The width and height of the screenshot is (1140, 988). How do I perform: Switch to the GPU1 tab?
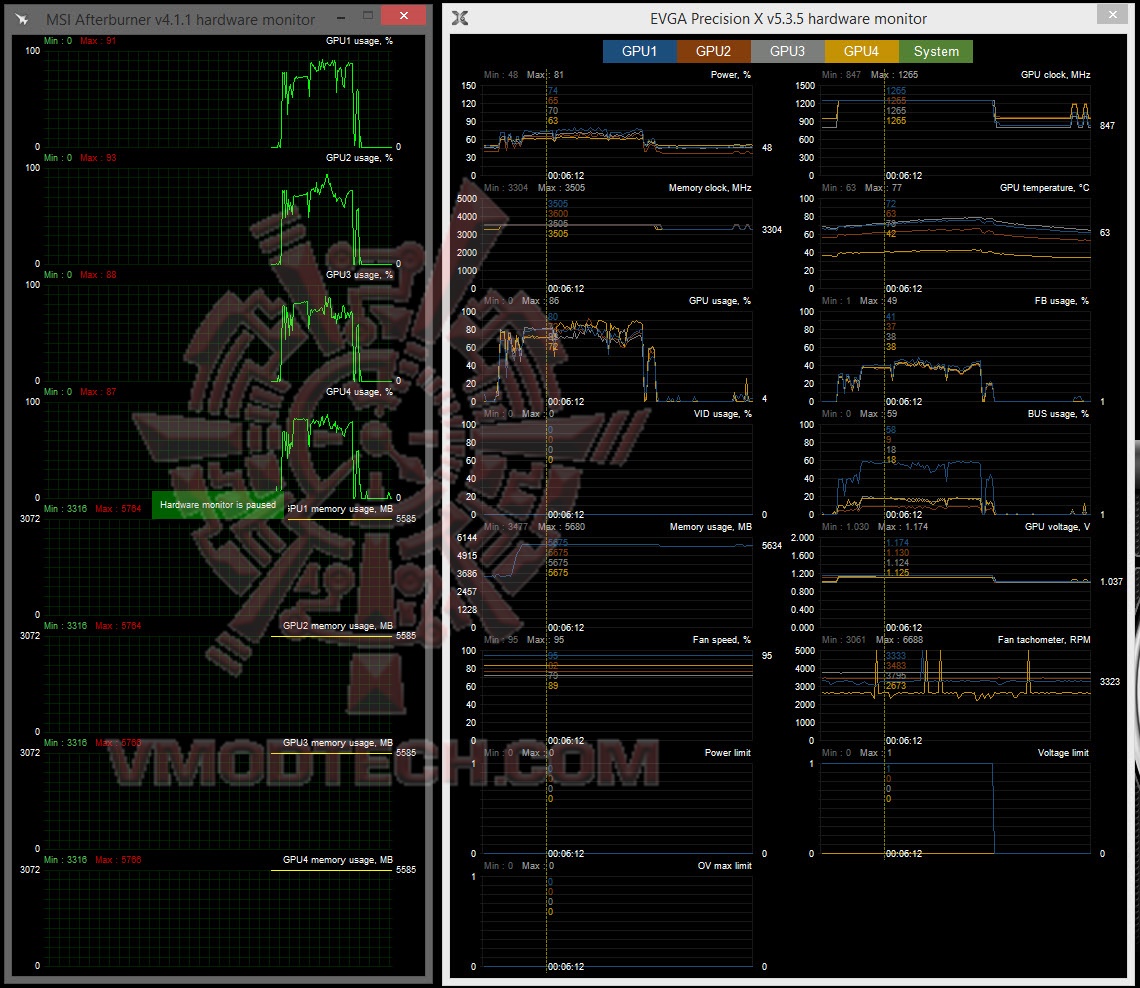click(x=639, y=52)
